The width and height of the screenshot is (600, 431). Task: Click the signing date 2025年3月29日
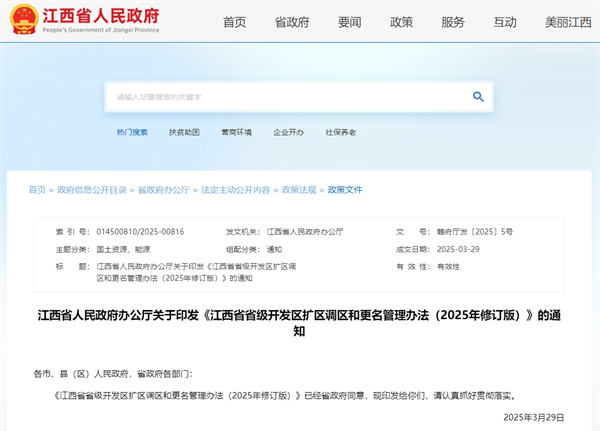coord(533,417)
